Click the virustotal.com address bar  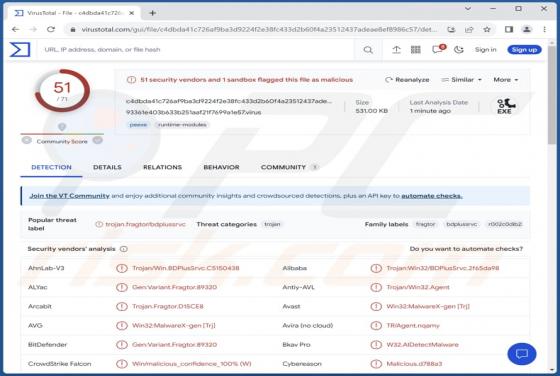point(259,29)
